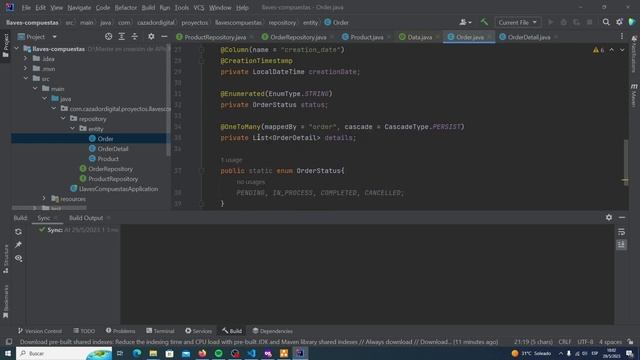The width and height of the screenshot is (640, 360).
Task: Select OrderDetail class in project tree
Action: click(113, 149)
